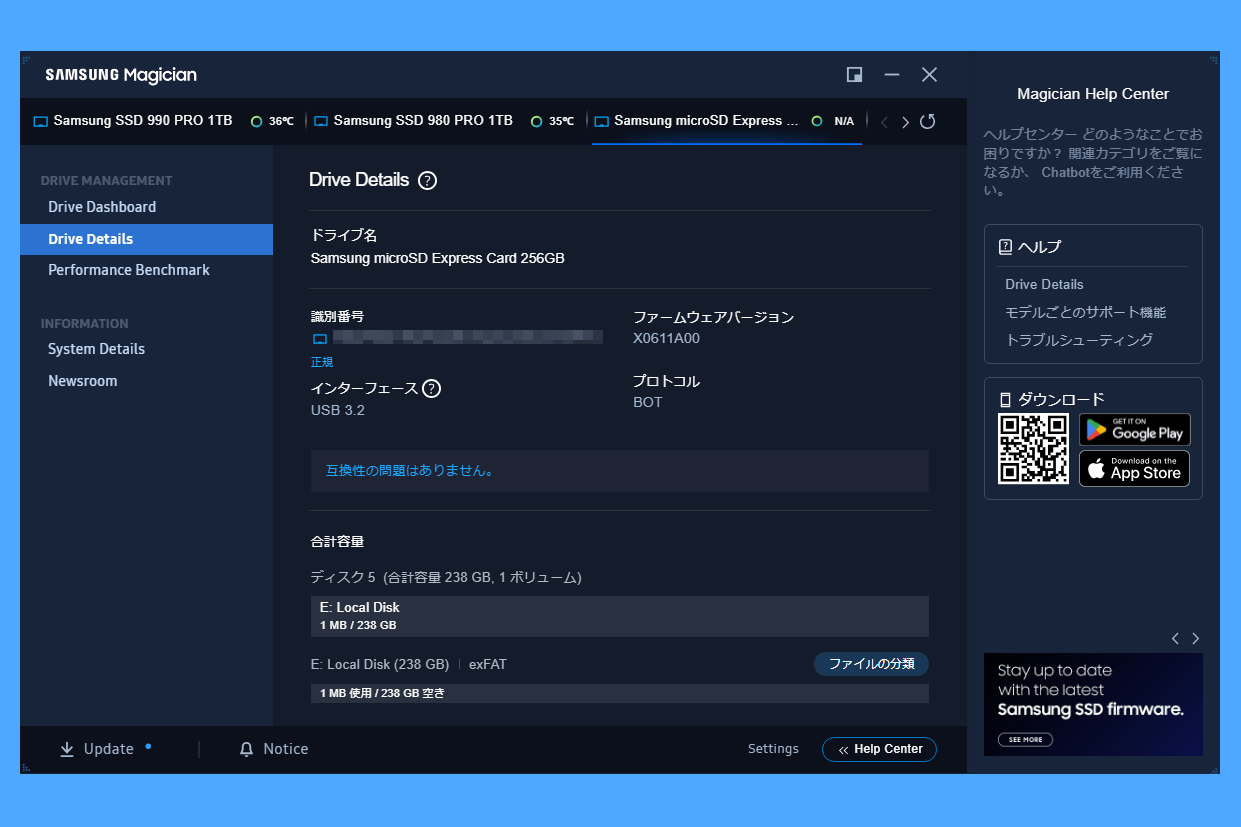Click the Google Play badge
The width and height of the screenshot is (1241, 827).
[x=1134, y=430]
